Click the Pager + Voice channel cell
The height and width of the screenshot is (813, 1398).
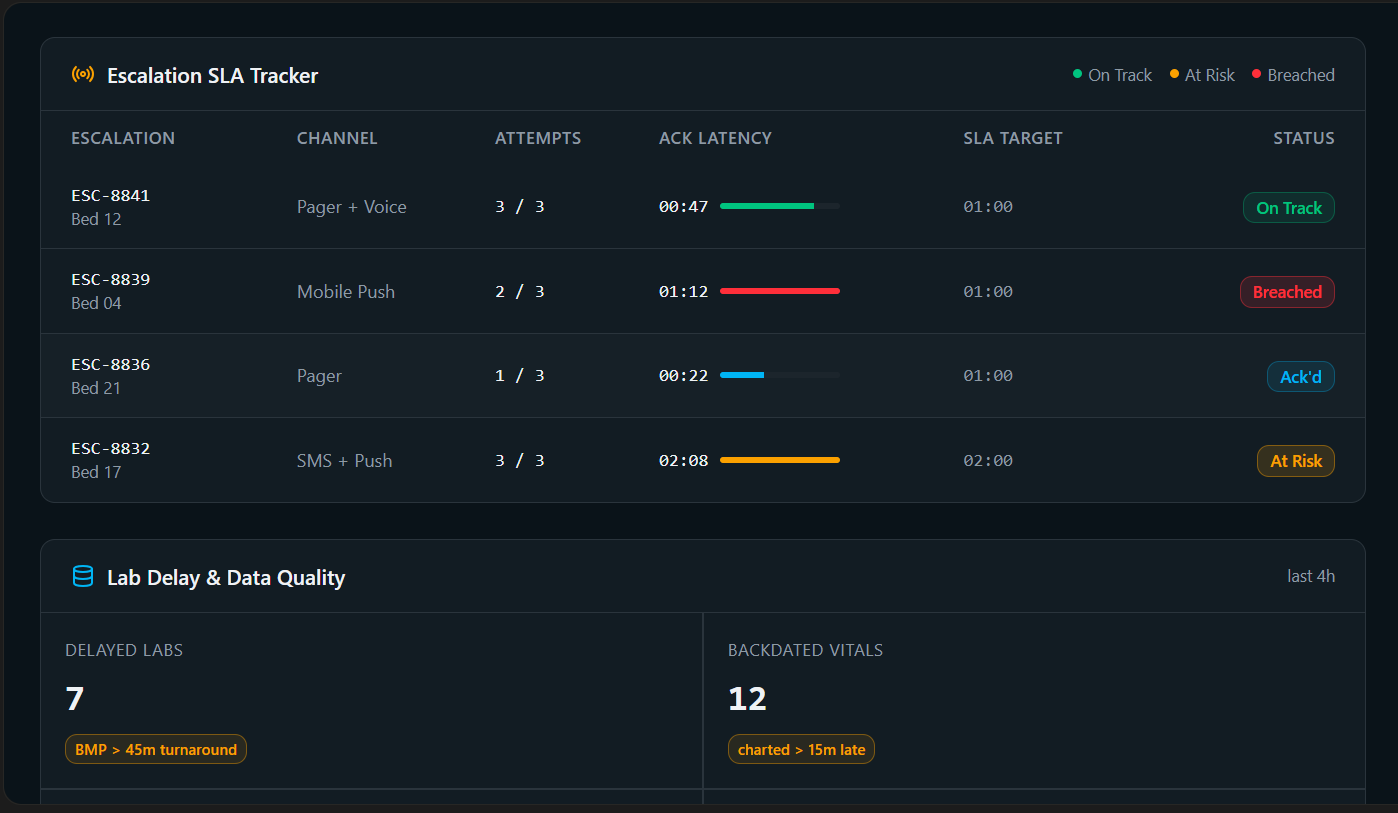click(352, 207)
